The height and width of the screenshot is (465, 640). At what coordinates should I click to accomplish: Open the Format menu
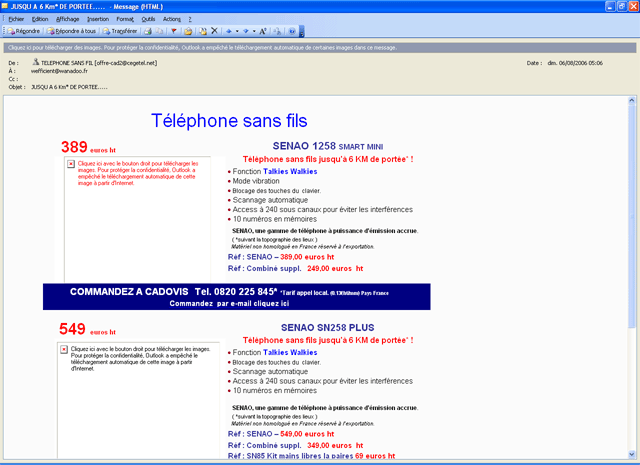(125, 19)
